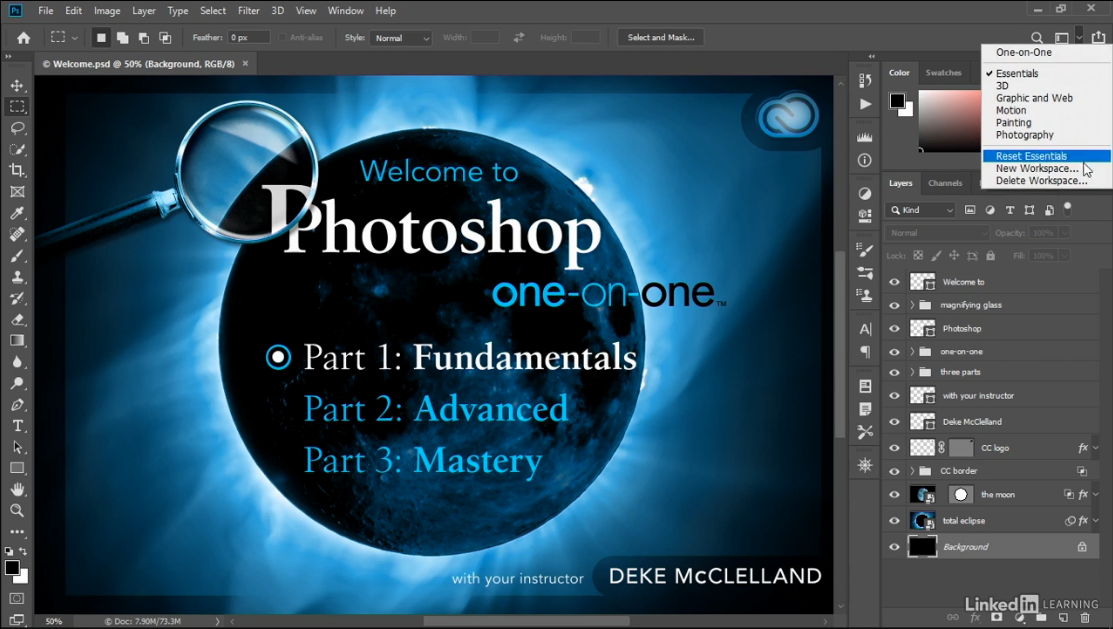Click the Color panel foreground swatch
The height and width of the screenshot is (629, 1113).
tap(897, 101)
